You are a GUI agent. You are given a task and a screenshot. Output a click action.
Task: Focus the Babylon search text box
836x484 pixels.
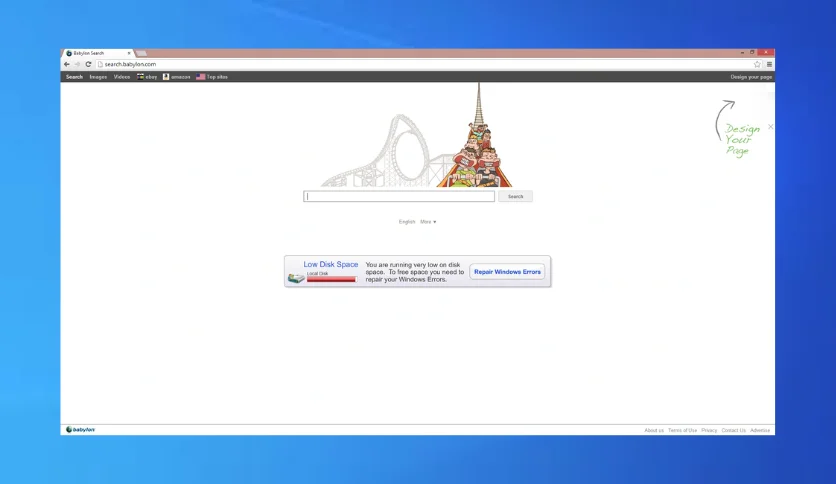point(399,196)
